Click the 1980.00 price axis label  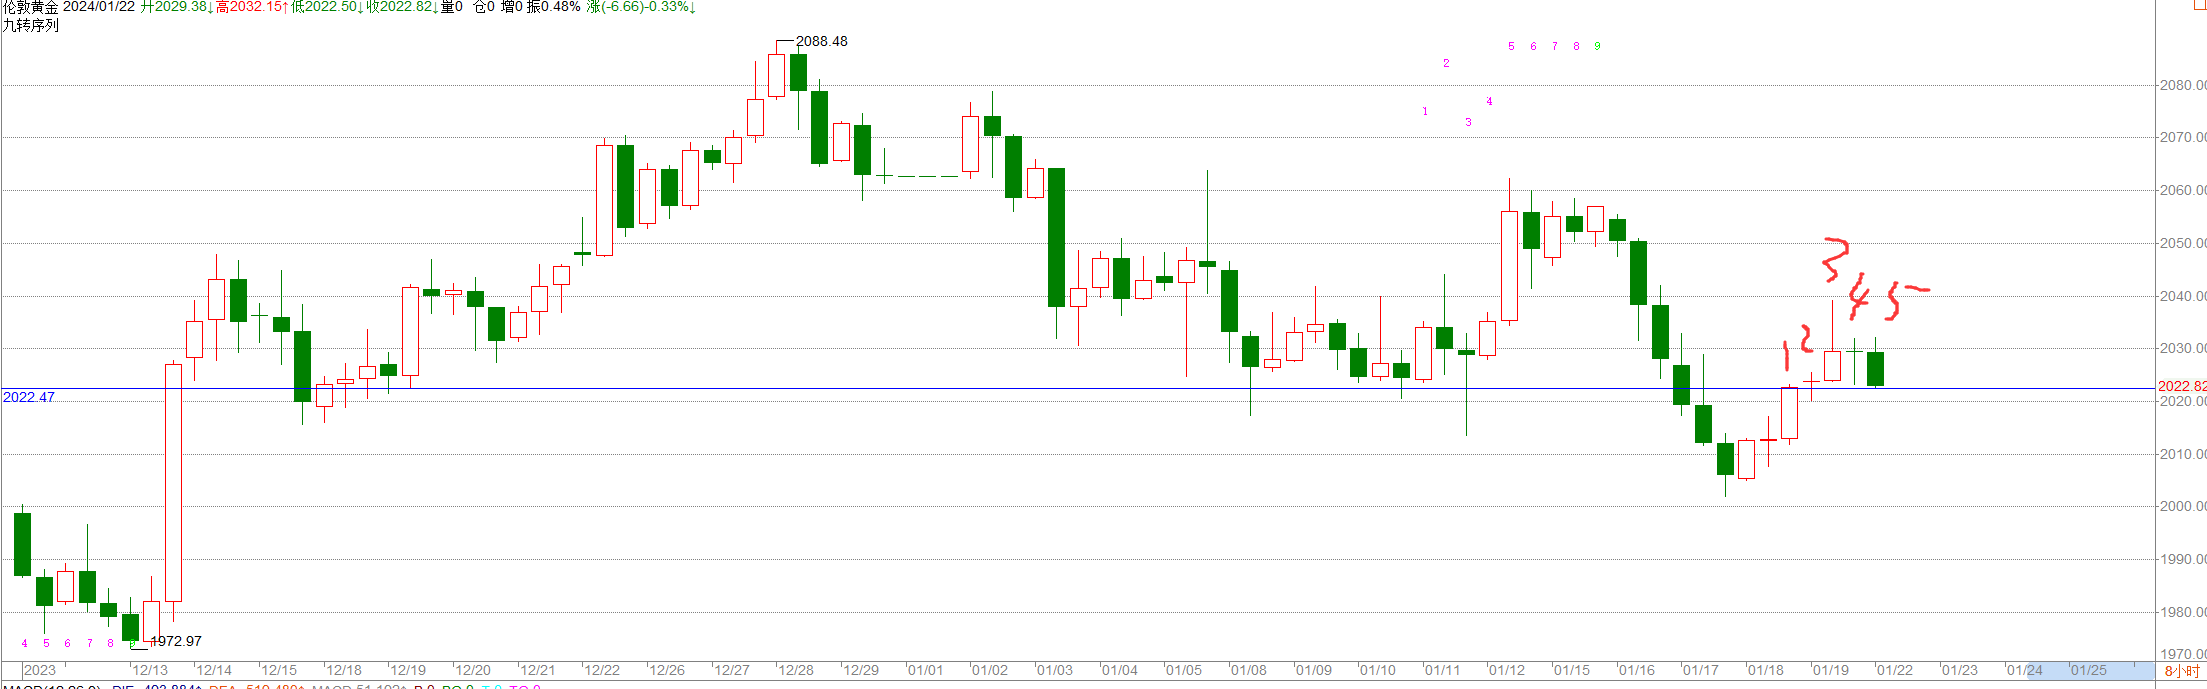[x=2182, y=612]
